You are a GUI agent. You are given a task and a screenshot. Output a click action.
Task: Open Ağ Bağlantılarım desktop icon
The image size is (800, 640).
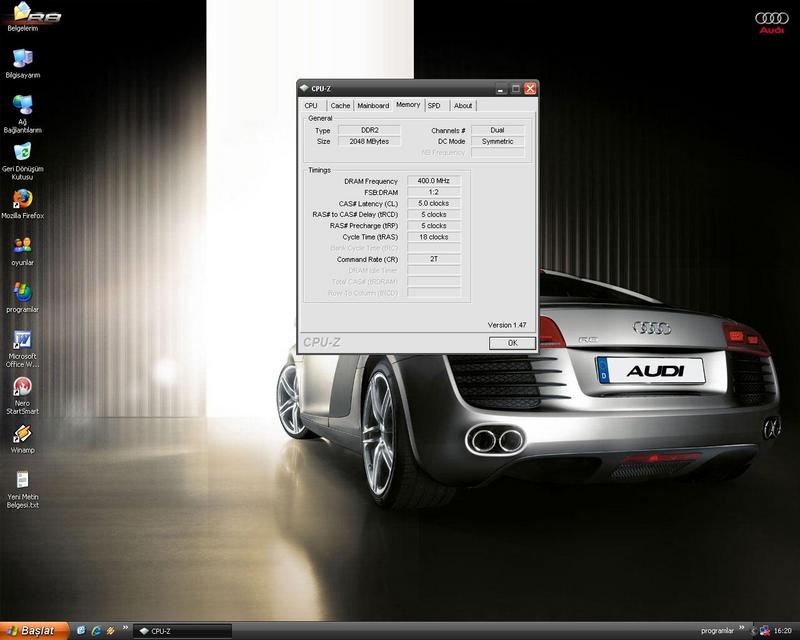tap(22, 114)
